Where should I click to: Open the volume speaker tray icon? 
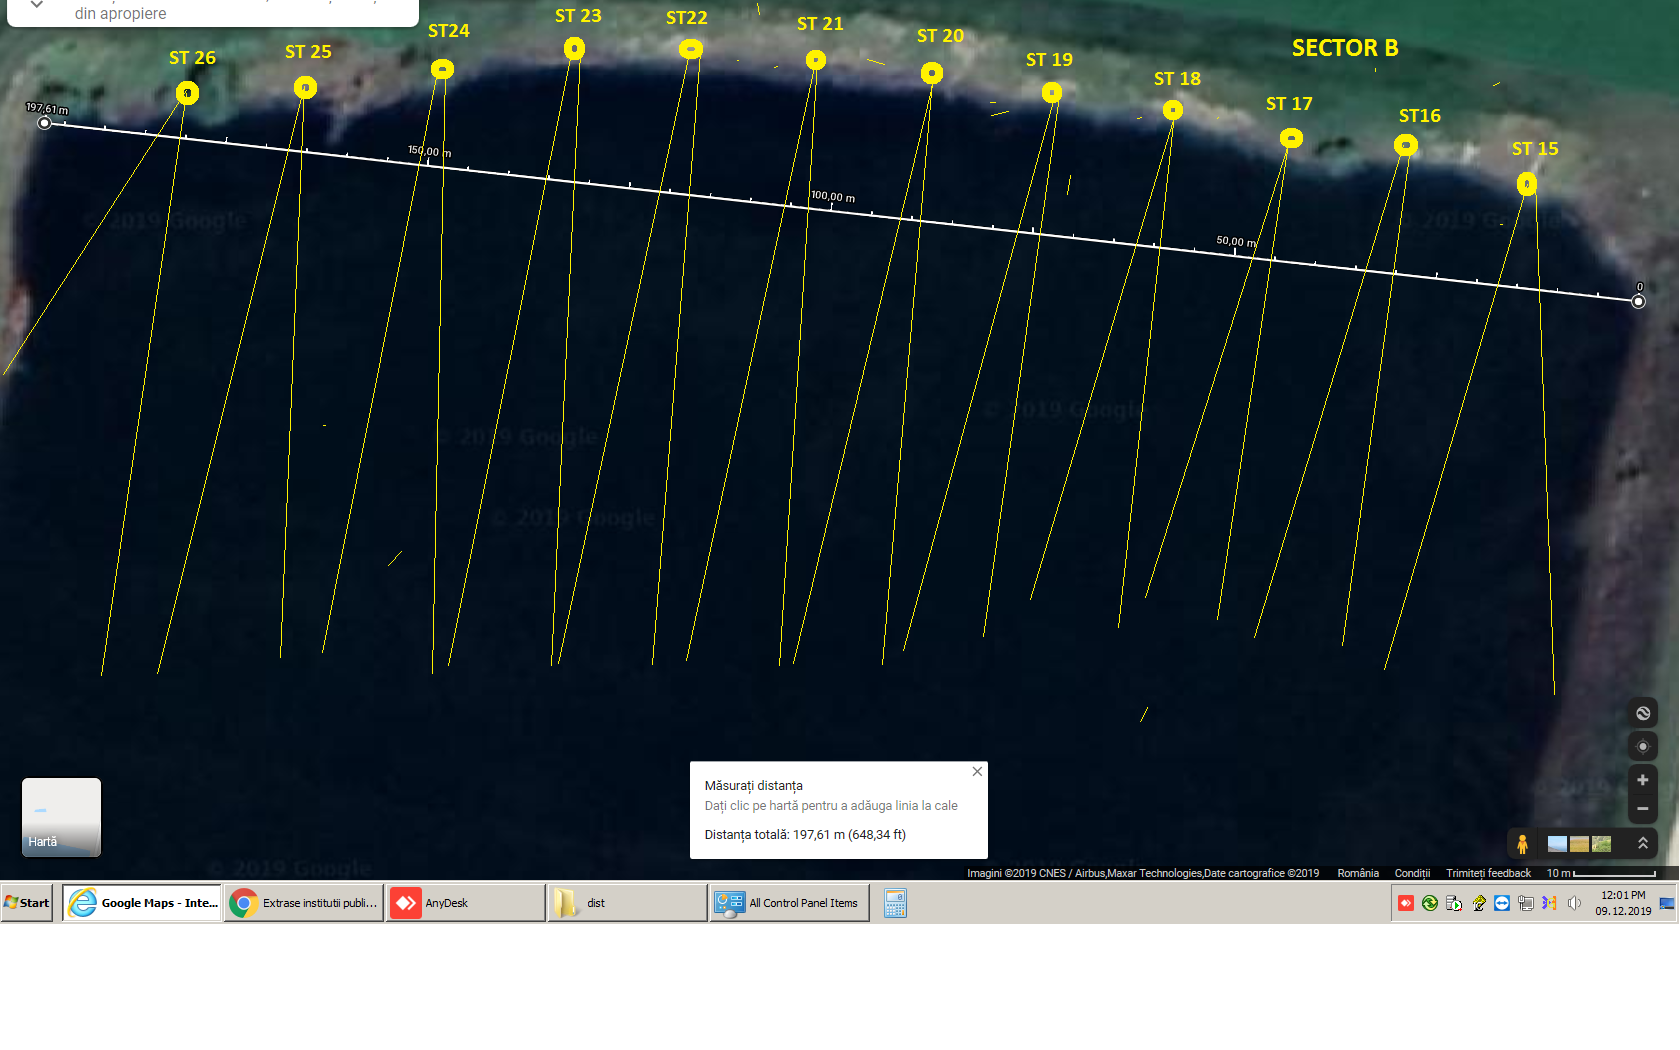pos(1574,903)
